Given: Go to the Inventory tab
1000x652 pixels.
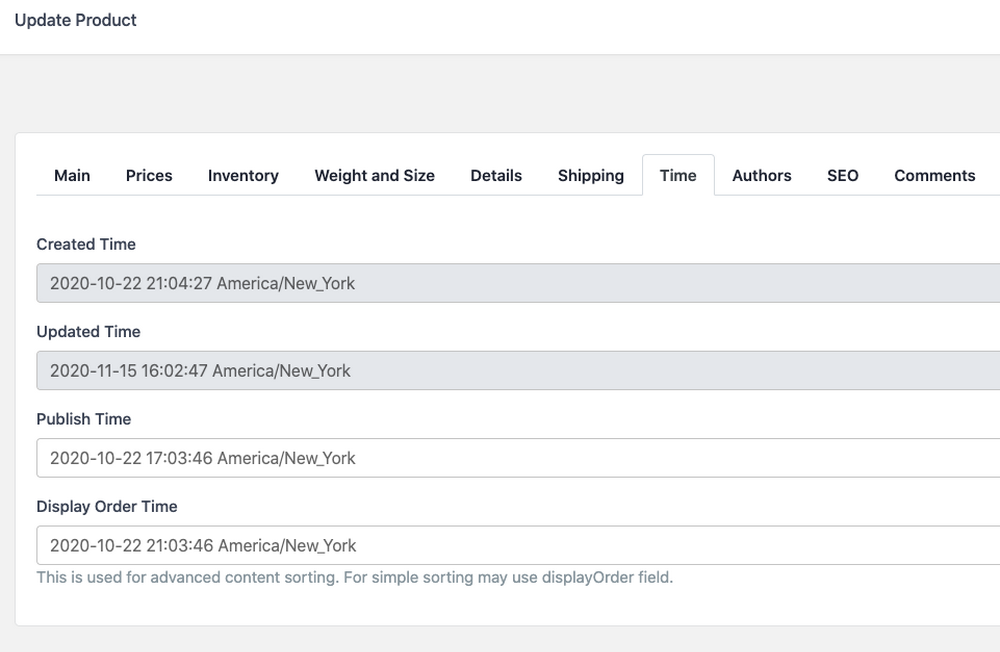Looking at the screenshot, I should 243,175.
